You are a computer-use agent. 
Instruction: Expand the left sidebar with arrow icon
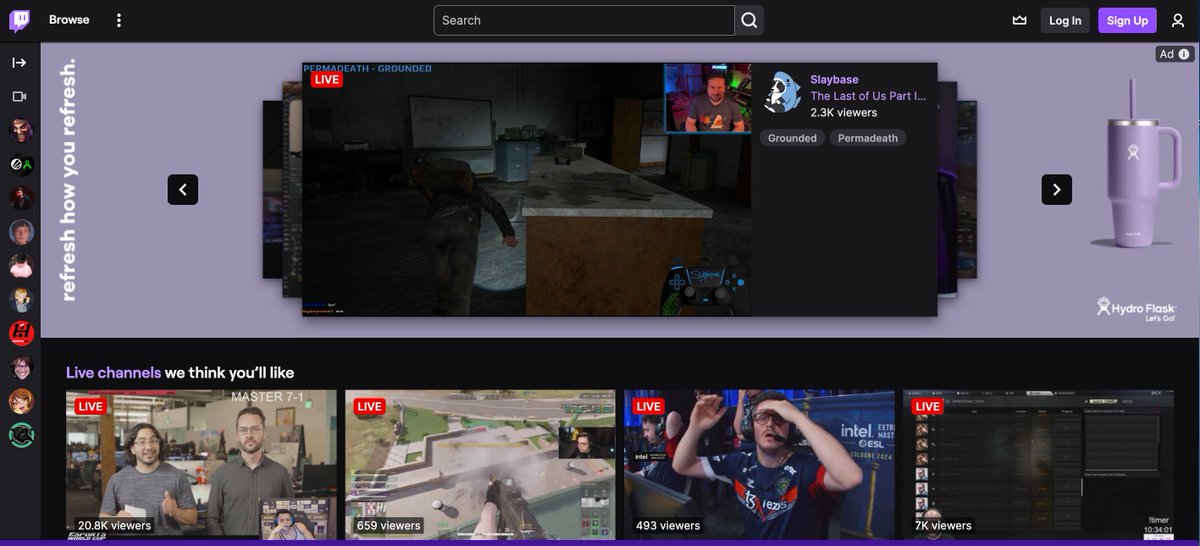pos(20,63)
